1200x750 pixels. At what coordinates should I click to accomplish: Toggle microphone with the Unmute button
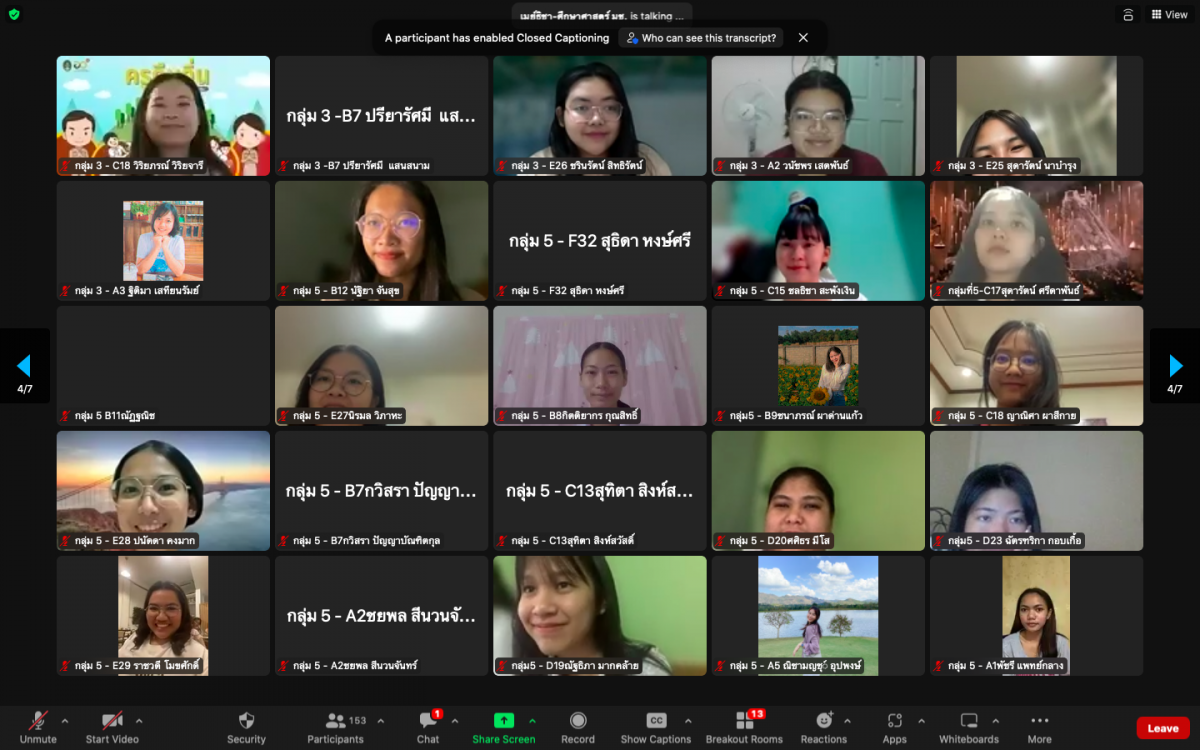click(38, 727)
